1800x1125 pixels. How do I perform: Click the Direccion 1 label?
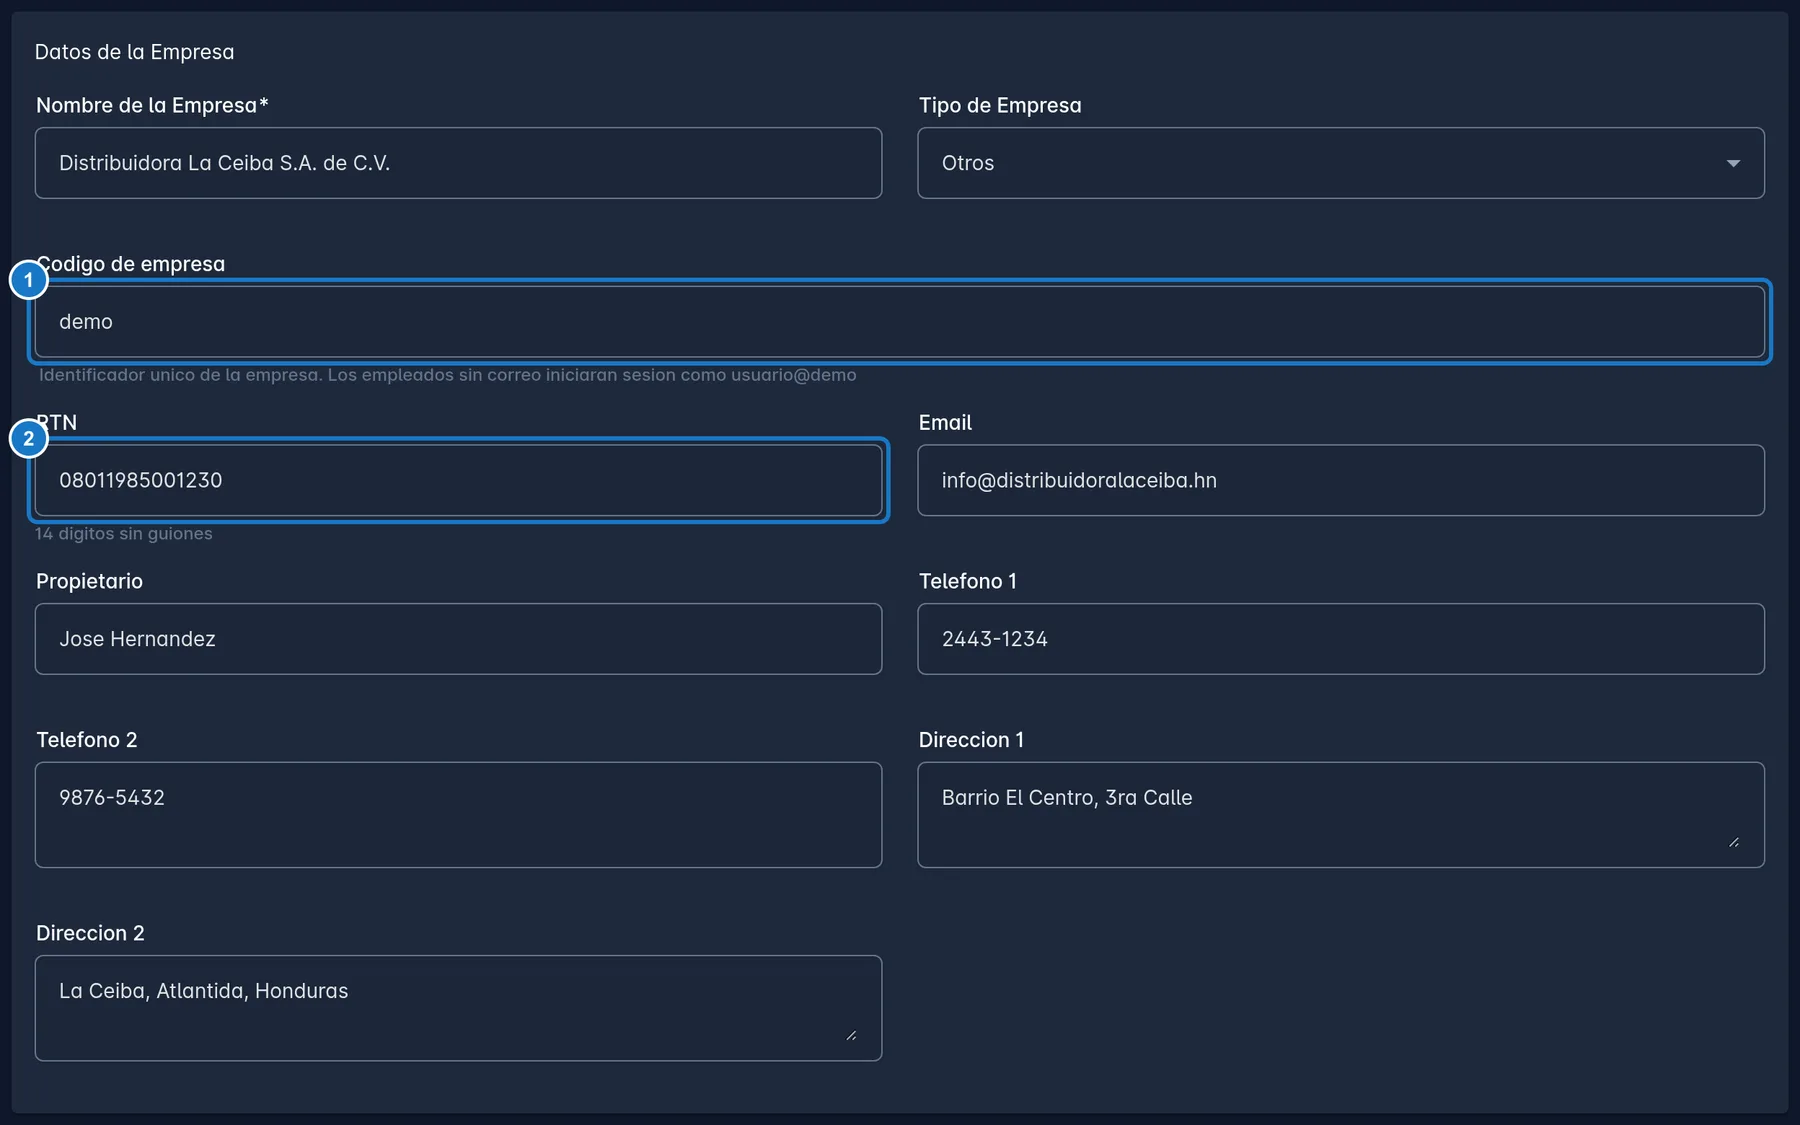click(x=971, y=740)
